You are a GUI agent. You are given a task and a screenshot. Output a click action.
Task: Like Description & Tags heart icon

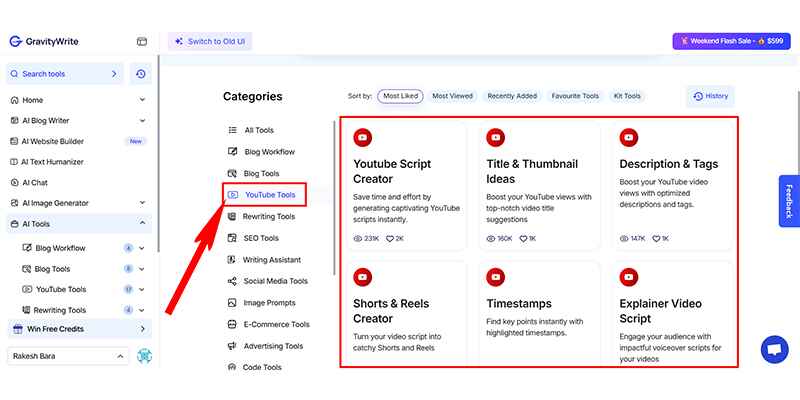click(x=656, y=238)
